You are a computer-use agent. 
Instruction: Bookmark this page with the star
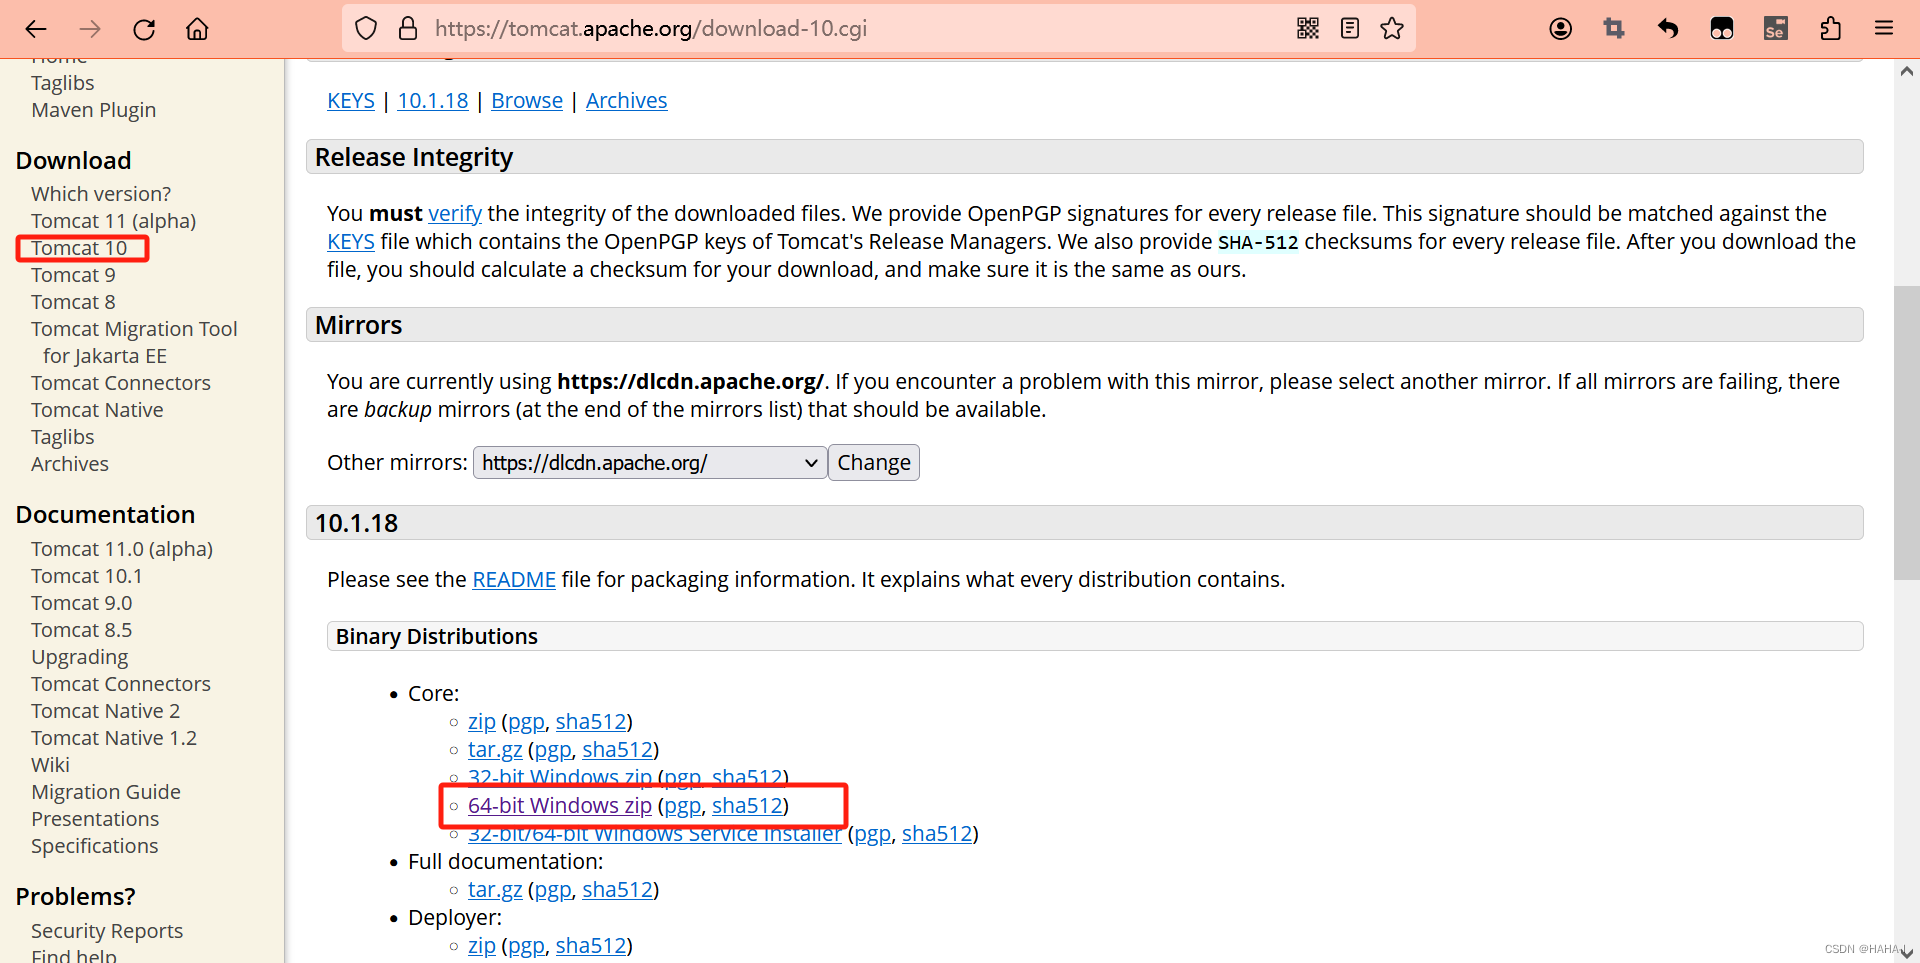click(1392, 28)
